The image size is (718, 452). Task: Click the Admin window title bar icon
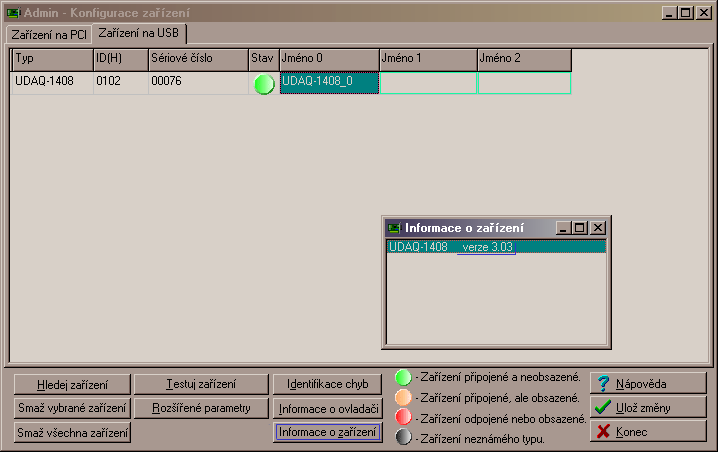(x=13, y=13)
